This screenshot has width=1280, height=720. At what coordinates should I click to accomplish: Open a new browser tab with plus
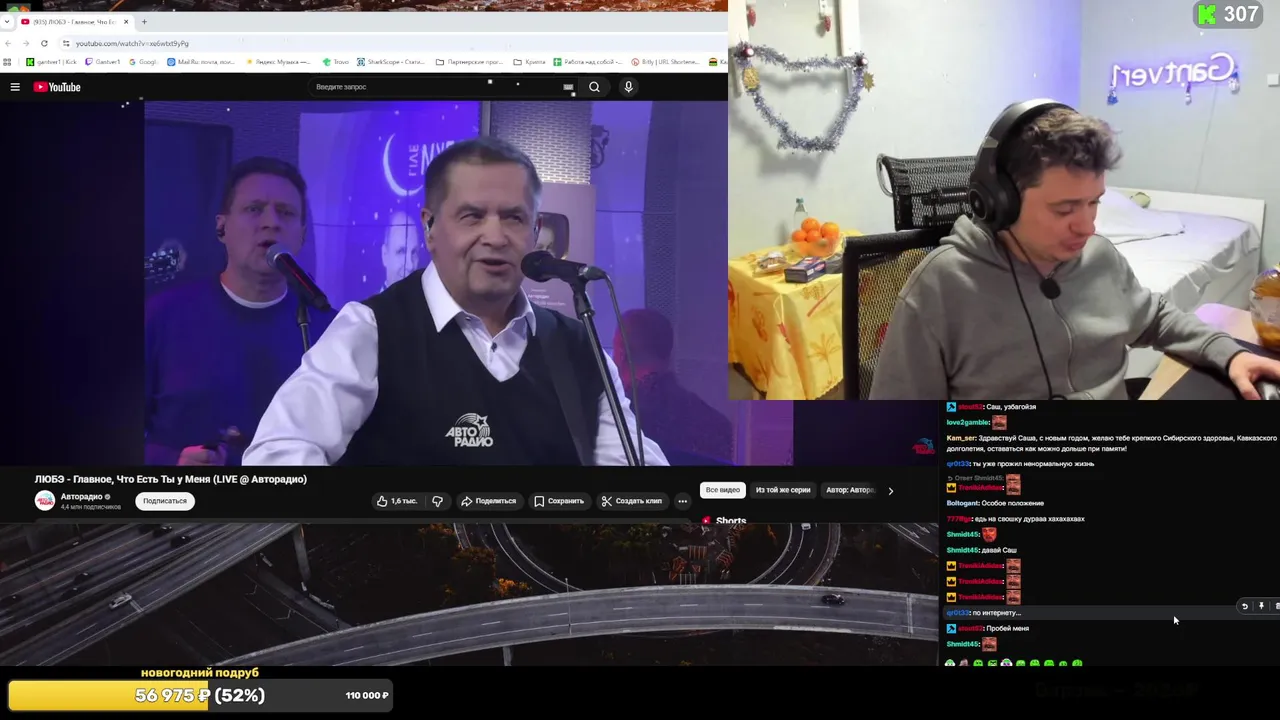pyautogui.click(x=144, y=21)
